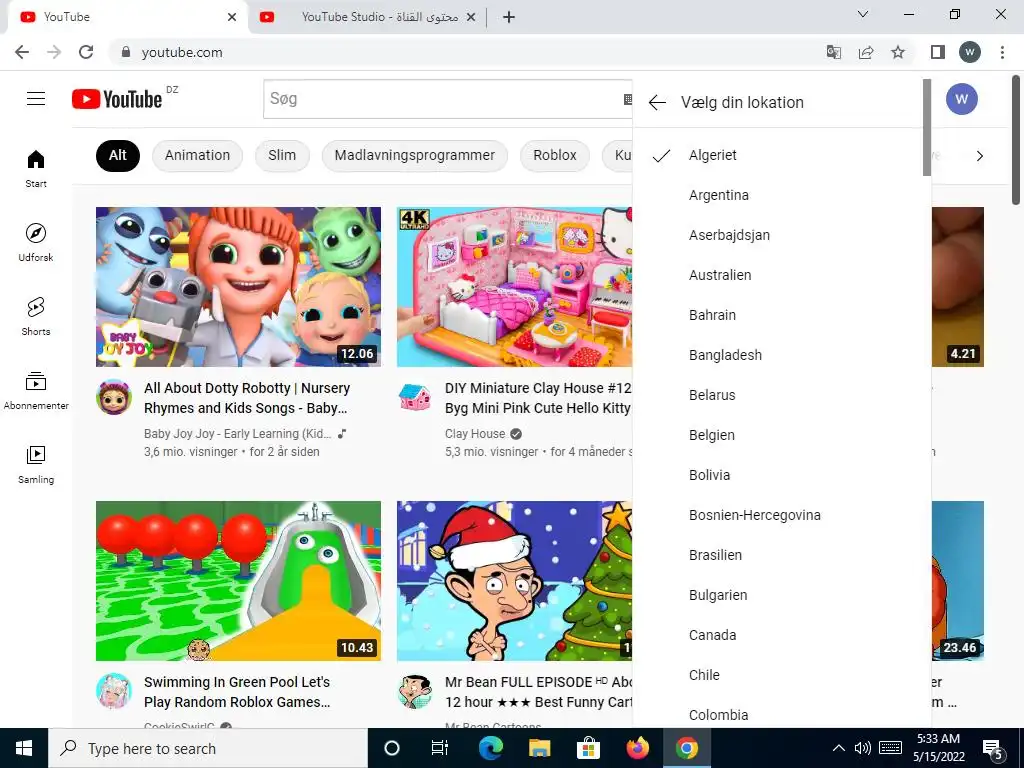Viewport: 1024px width, 768px height.
Task: Choose Belgien as location
Action: tap(782, 435)
